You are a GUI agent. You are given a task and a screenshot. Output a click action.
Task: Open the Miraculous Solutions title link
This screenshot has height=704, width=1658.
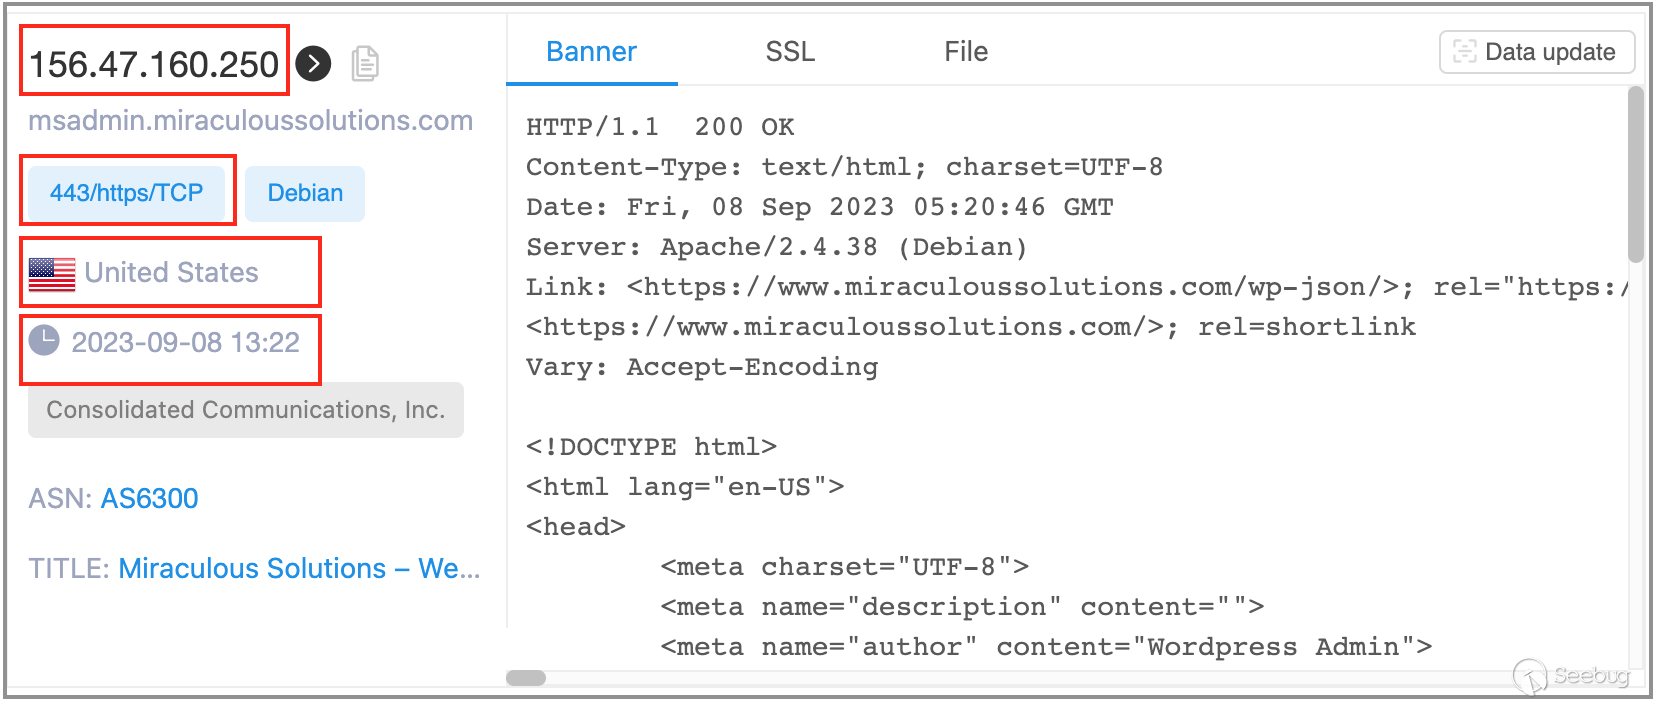tap(299, 569)
